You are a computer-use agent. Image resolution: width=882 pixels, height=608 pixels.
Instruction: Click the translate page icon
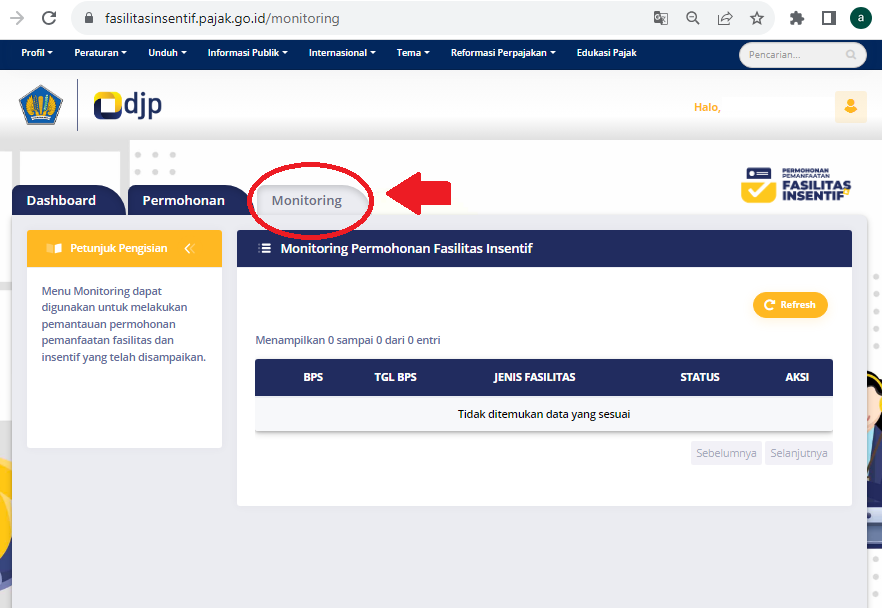click(x=661, y=18)
